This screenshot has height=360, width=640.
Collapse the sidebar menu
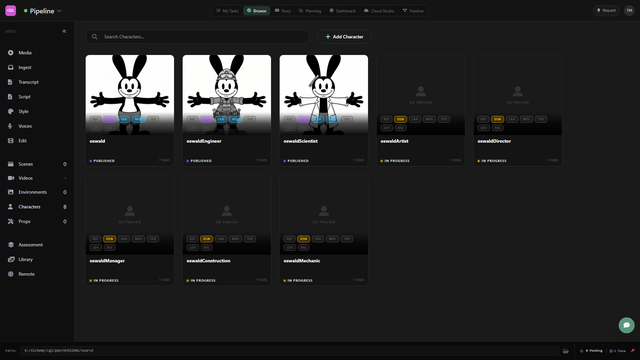pos(64,31)
